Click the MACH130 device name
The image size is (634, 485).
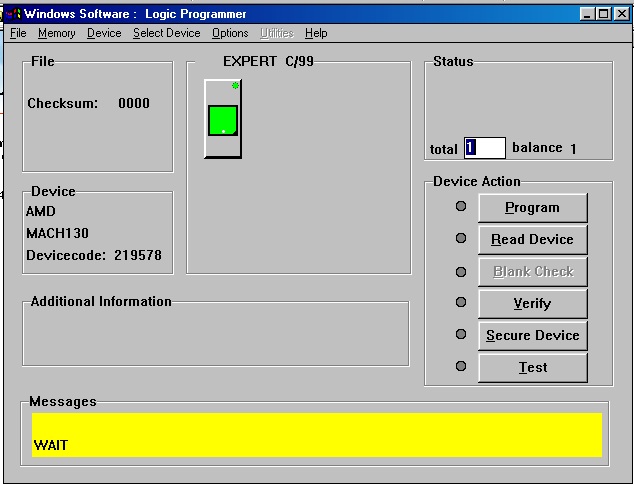coord(57,233)
